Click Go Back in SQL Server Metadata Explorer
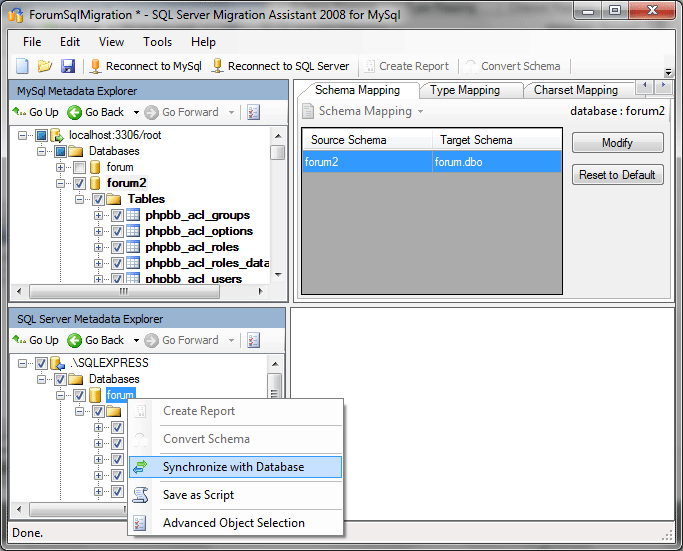Image resolution: width=683 pixels, height=551 pixels. click(x=96, y=340)
